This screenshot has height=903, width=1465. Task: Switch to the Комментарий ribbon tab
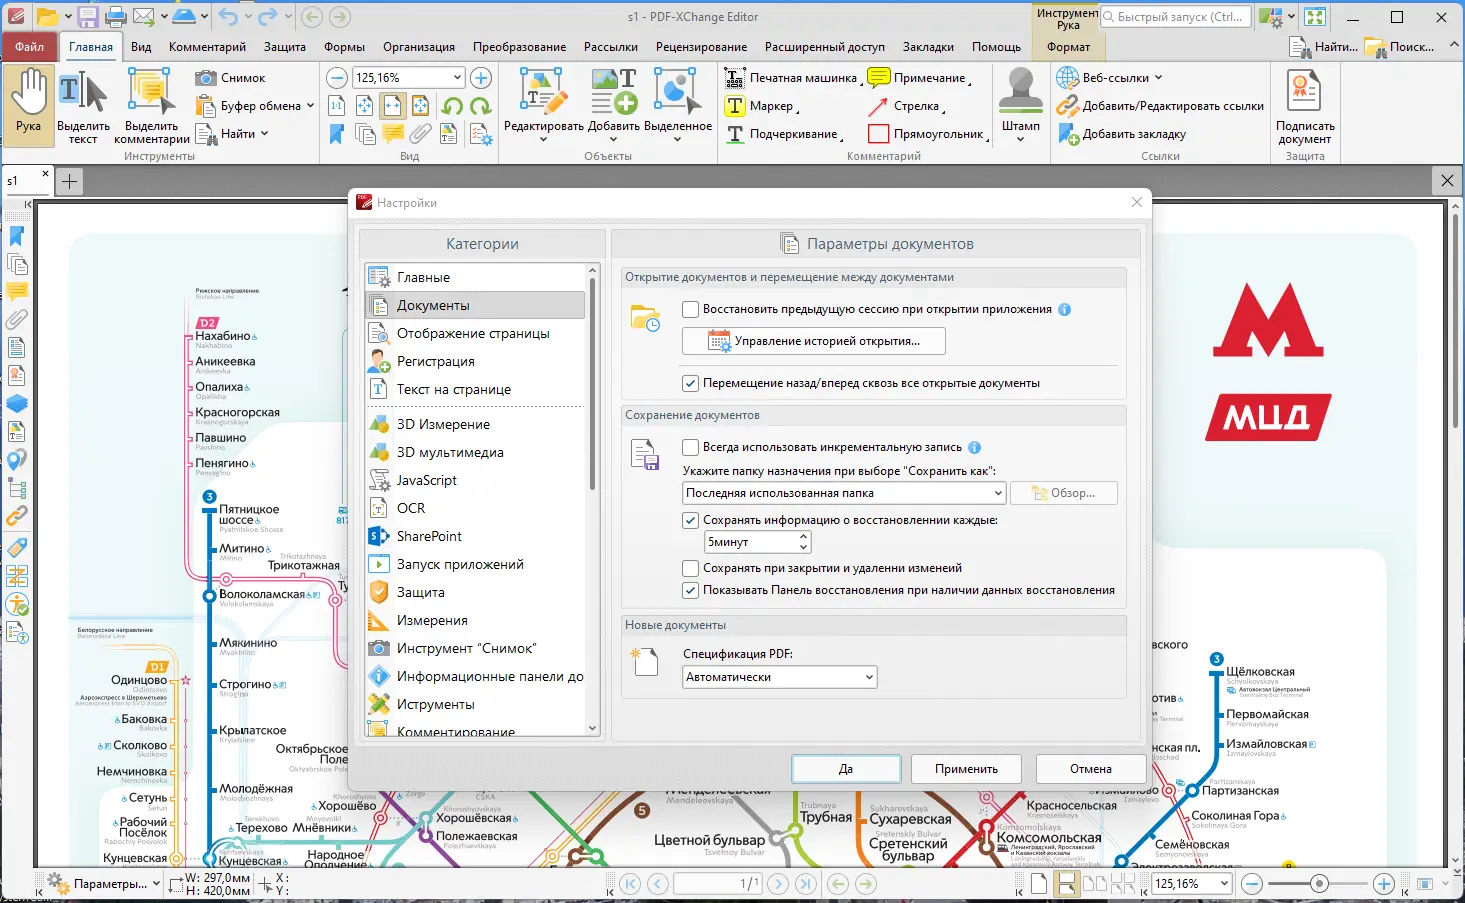pyautogui.click(x=207, y=47)
